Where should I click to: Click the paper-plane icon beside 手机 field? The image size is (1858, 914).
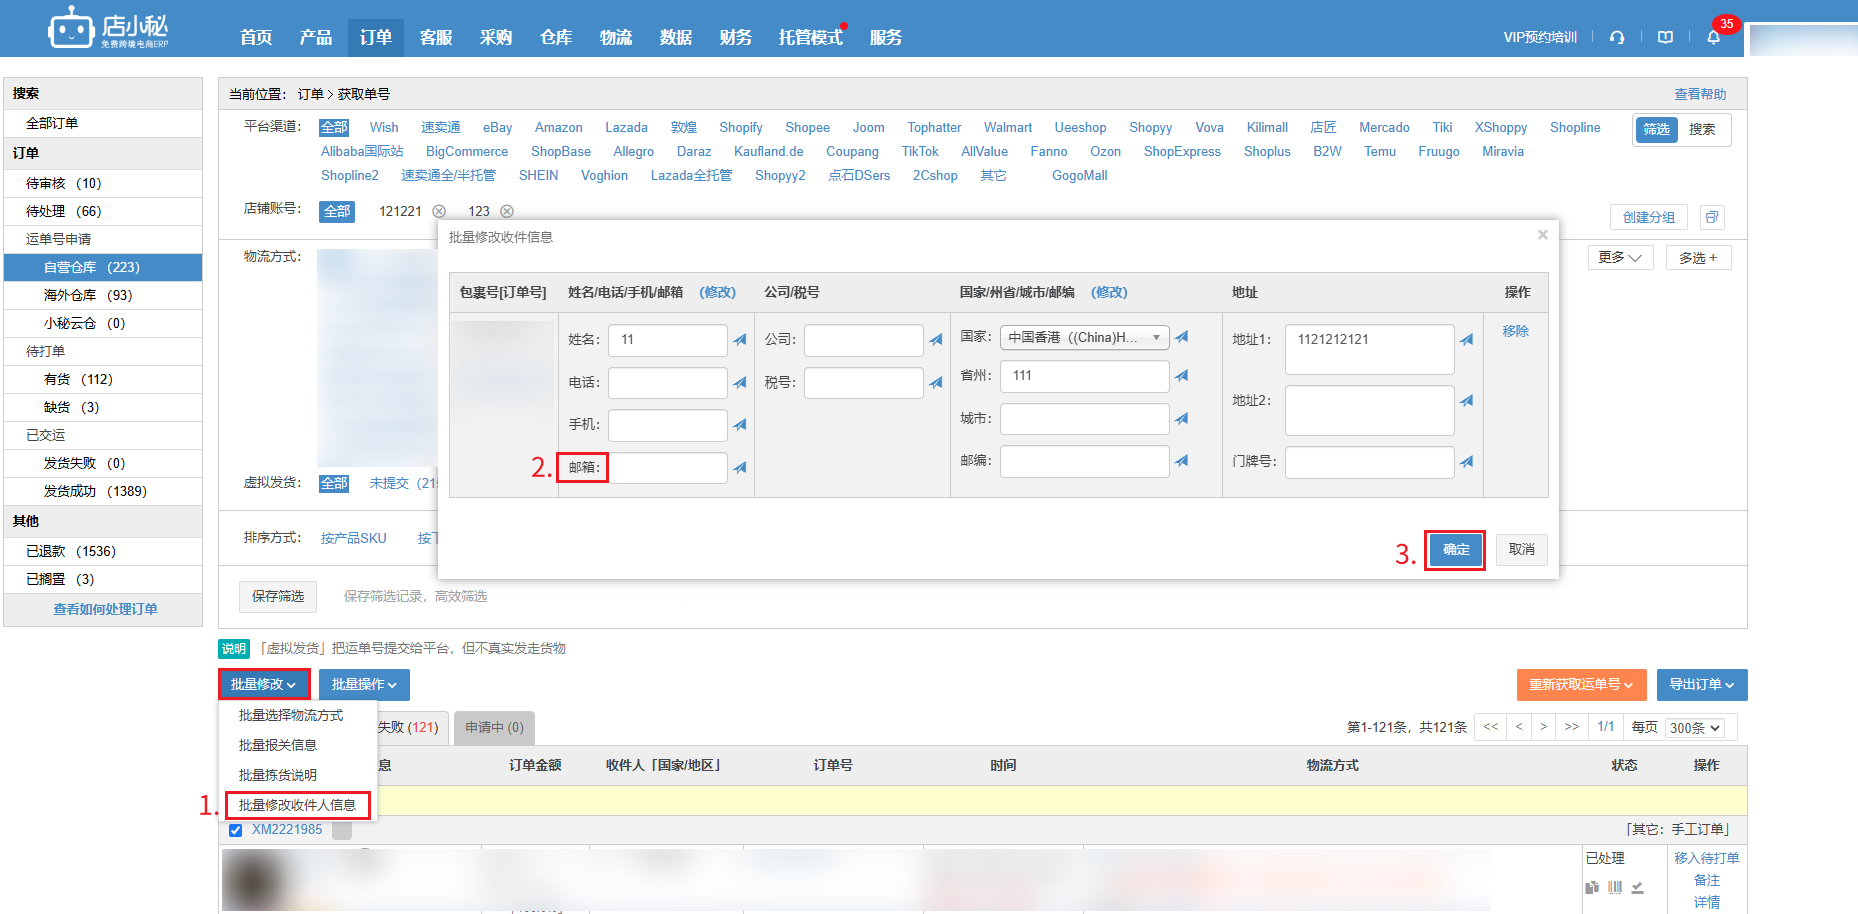[x=740, y=425]
